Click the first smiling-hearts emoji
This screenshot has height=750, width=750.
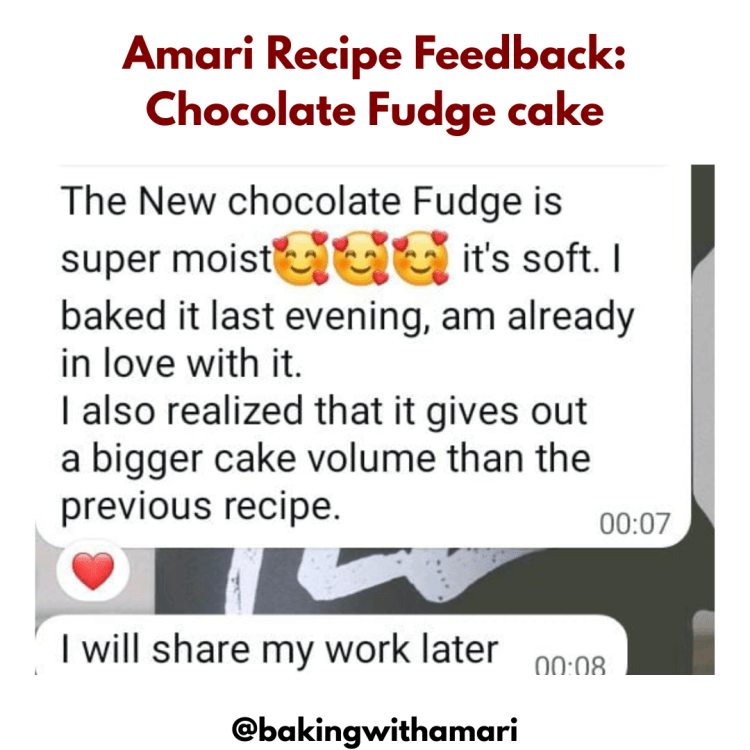tap(301, 258)
